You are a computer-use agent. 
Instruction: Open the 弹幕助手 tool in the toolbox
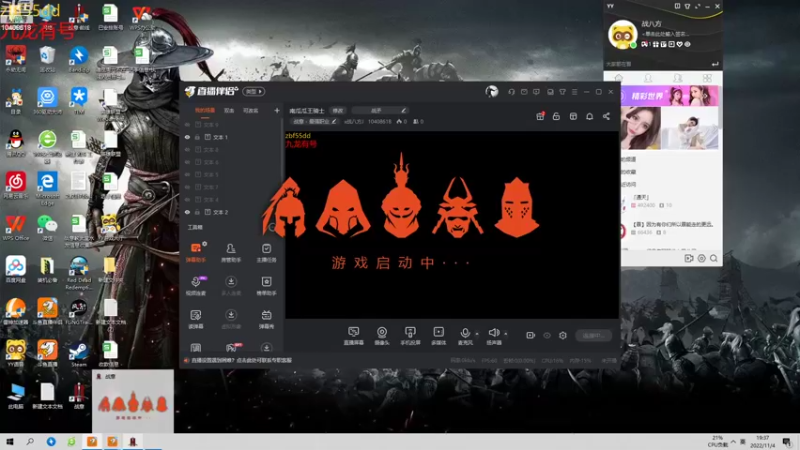[196, 252]
